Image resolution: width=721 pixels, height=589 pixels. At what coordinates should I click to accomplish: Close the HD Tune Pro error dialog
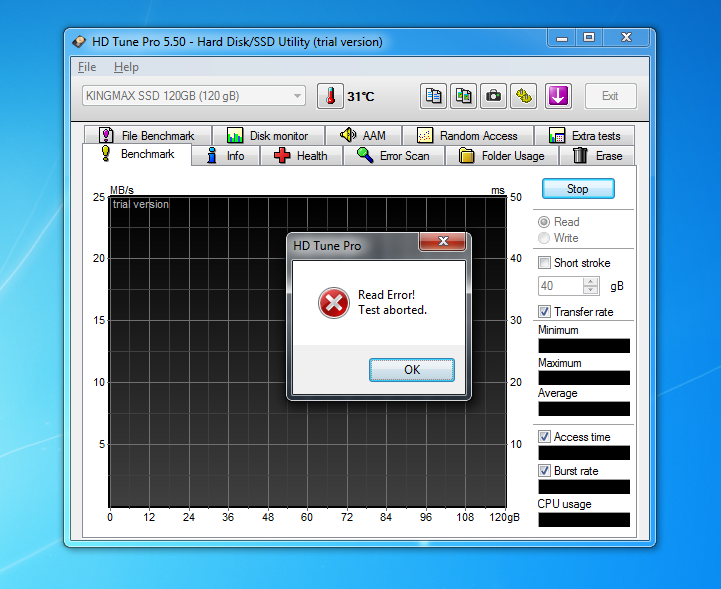point(442,241)
